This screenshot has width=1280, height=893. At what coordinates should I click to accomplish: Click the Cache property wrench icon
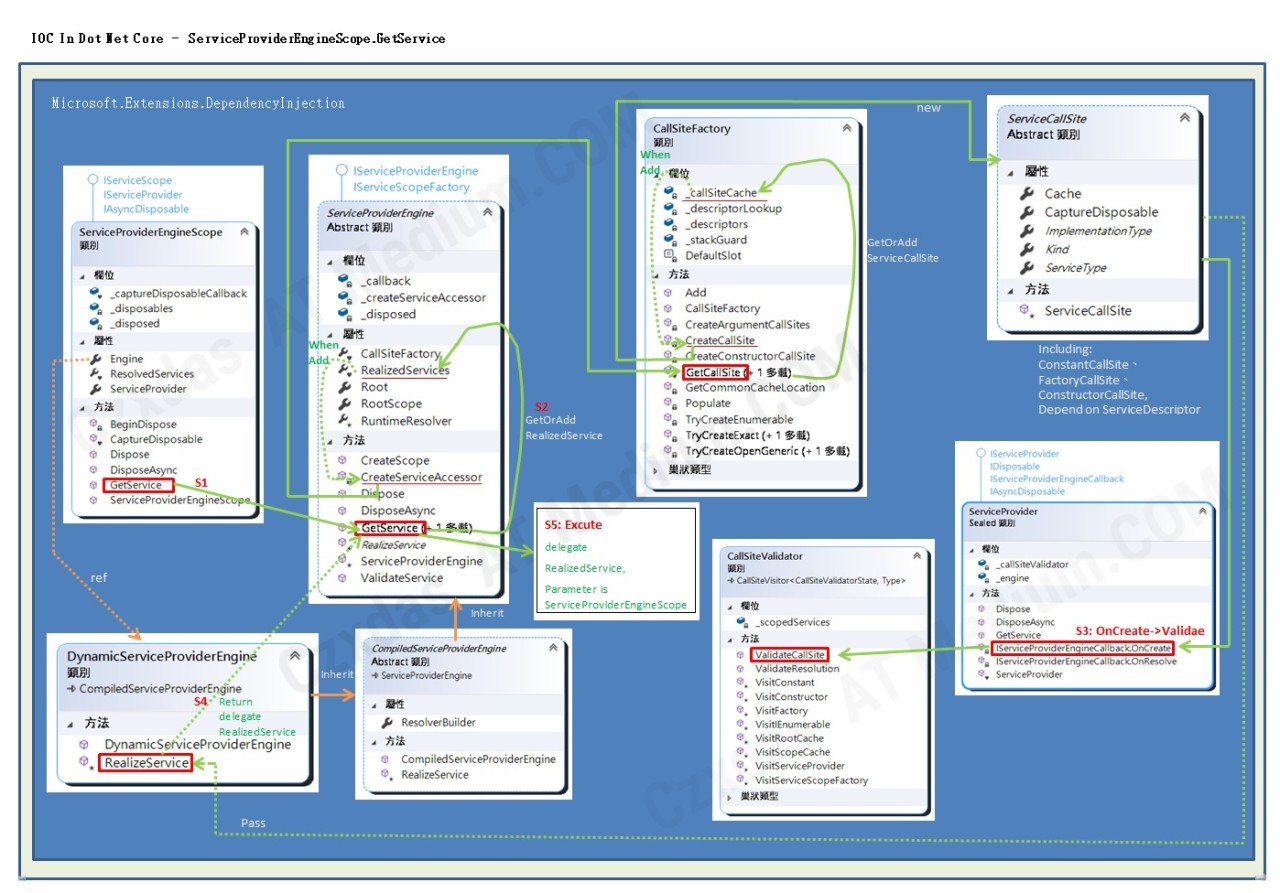click(1027, 193)
